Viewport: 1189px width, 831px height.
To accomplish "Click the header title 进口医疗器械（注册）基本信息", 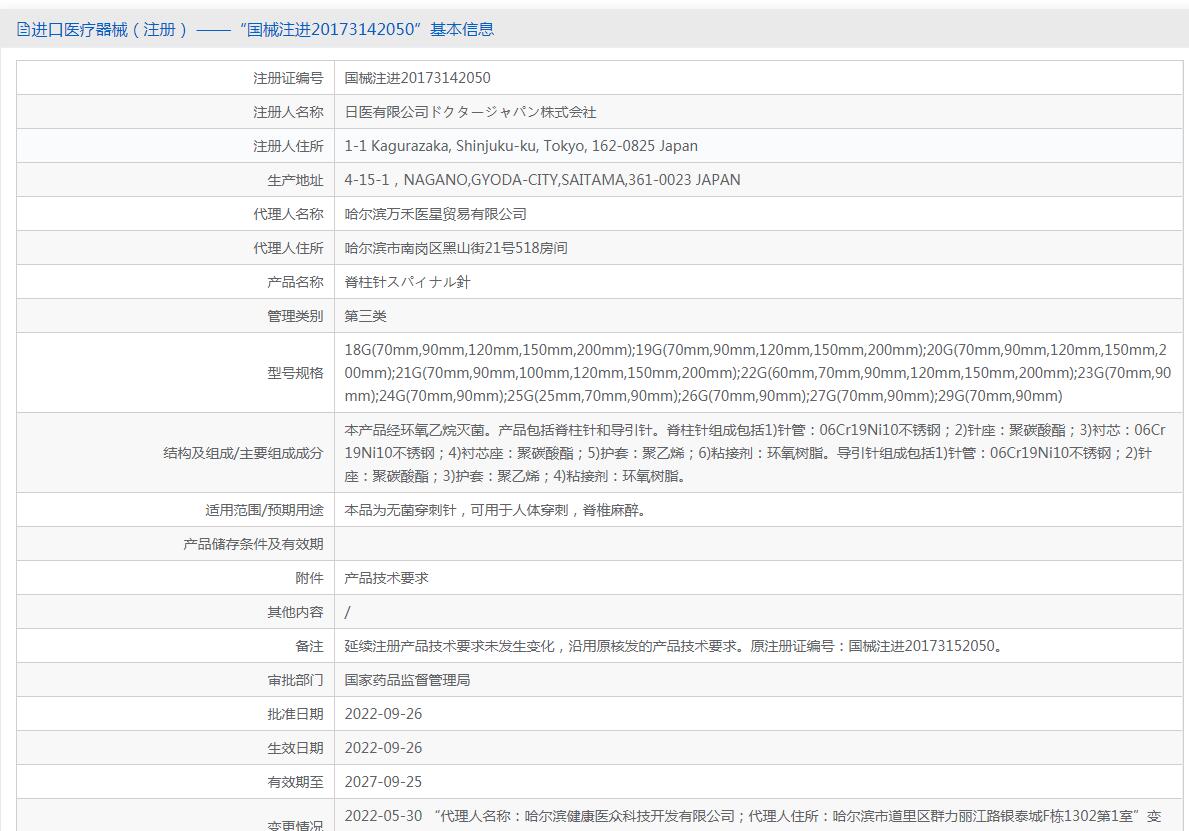I will (x=262, y=30).
